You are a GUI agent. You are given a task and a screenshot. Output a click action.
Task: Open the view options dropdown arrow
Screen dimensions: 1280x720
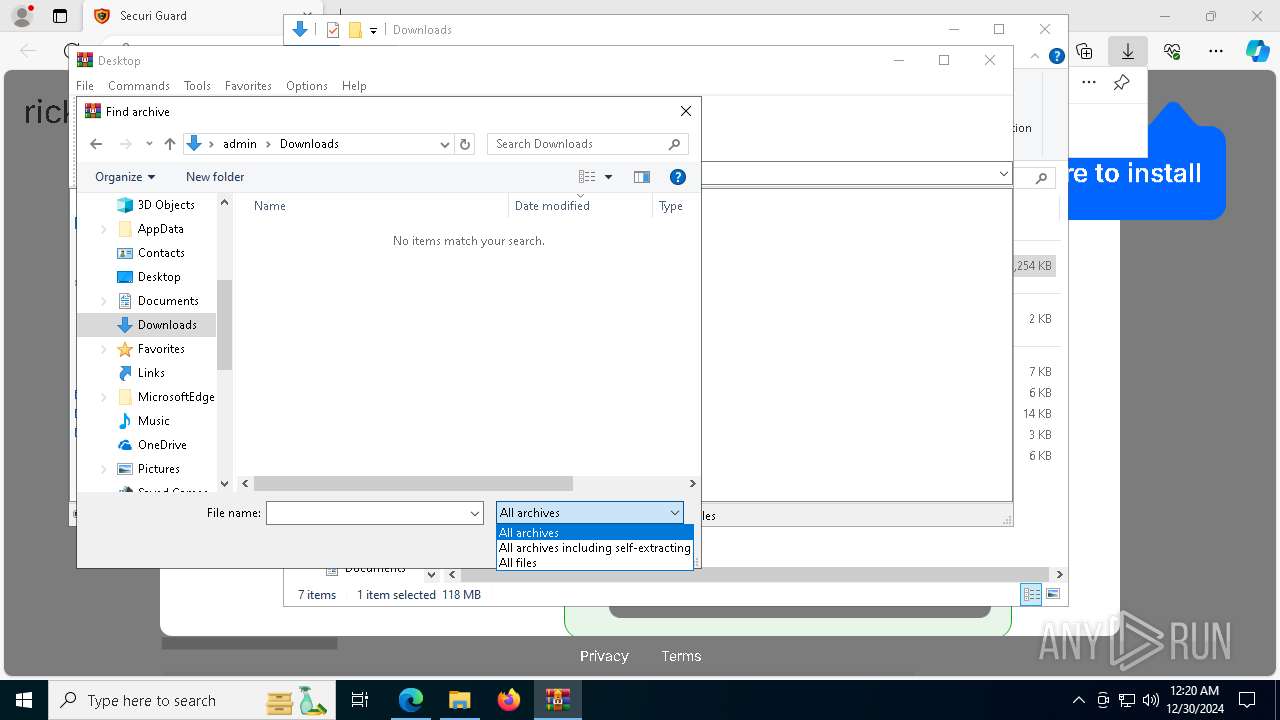click(x=608, y=177)
